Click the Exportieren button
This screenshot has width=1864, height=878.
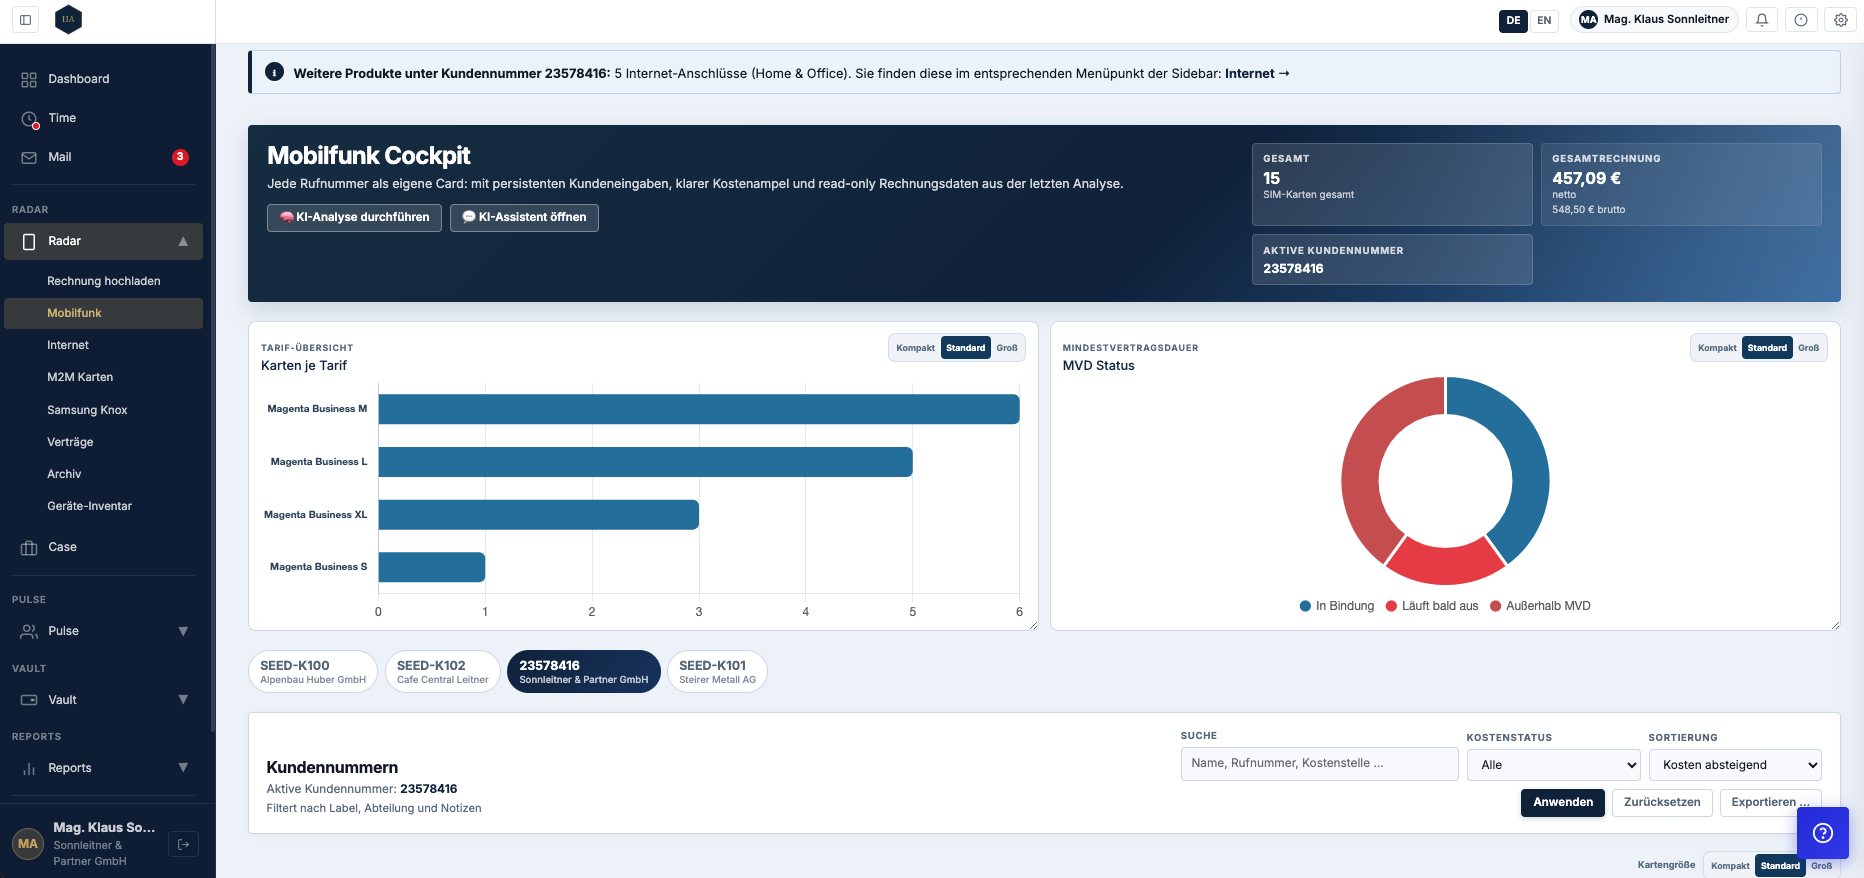coord(1770,802)
